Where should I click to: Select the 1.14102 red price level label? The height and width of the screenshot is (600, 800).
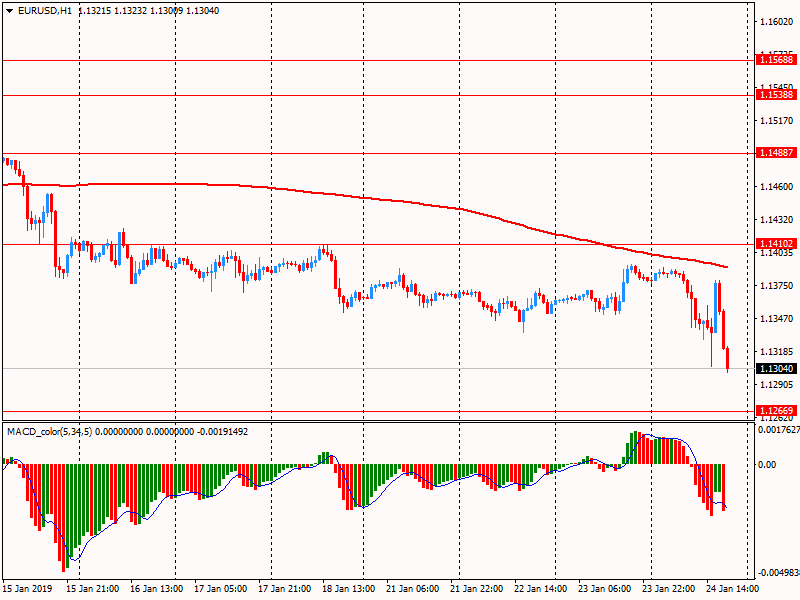[x=776, y=243]
